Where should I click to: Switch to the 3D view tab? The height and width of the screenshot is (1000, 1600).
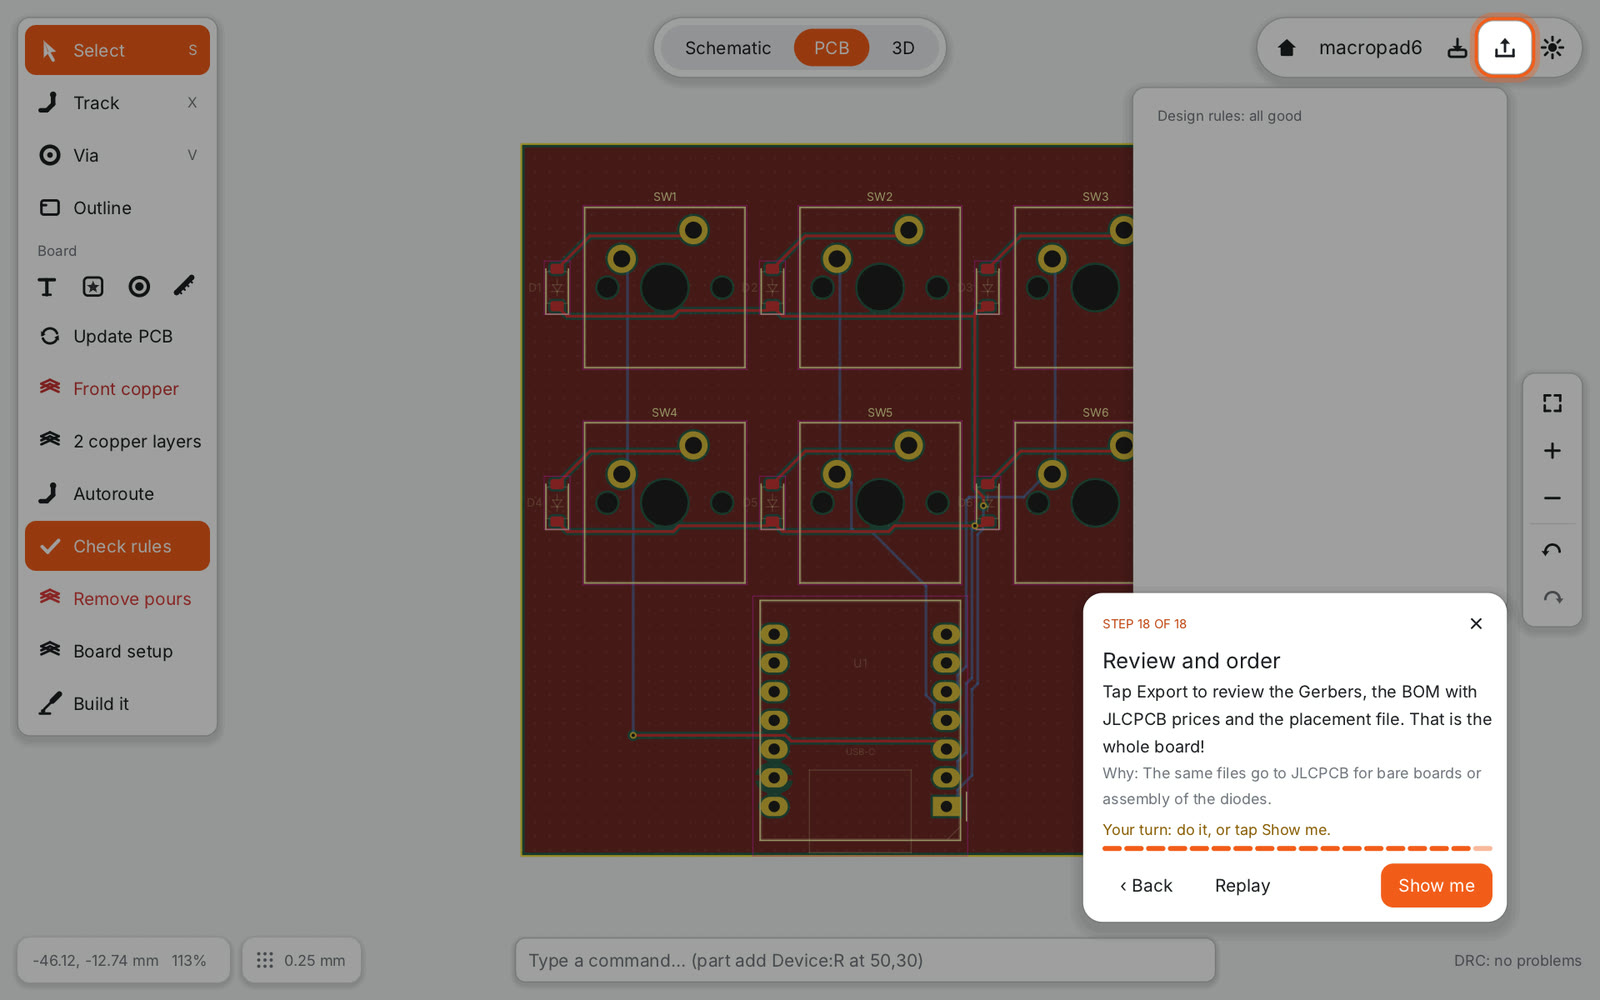(903, 48)
